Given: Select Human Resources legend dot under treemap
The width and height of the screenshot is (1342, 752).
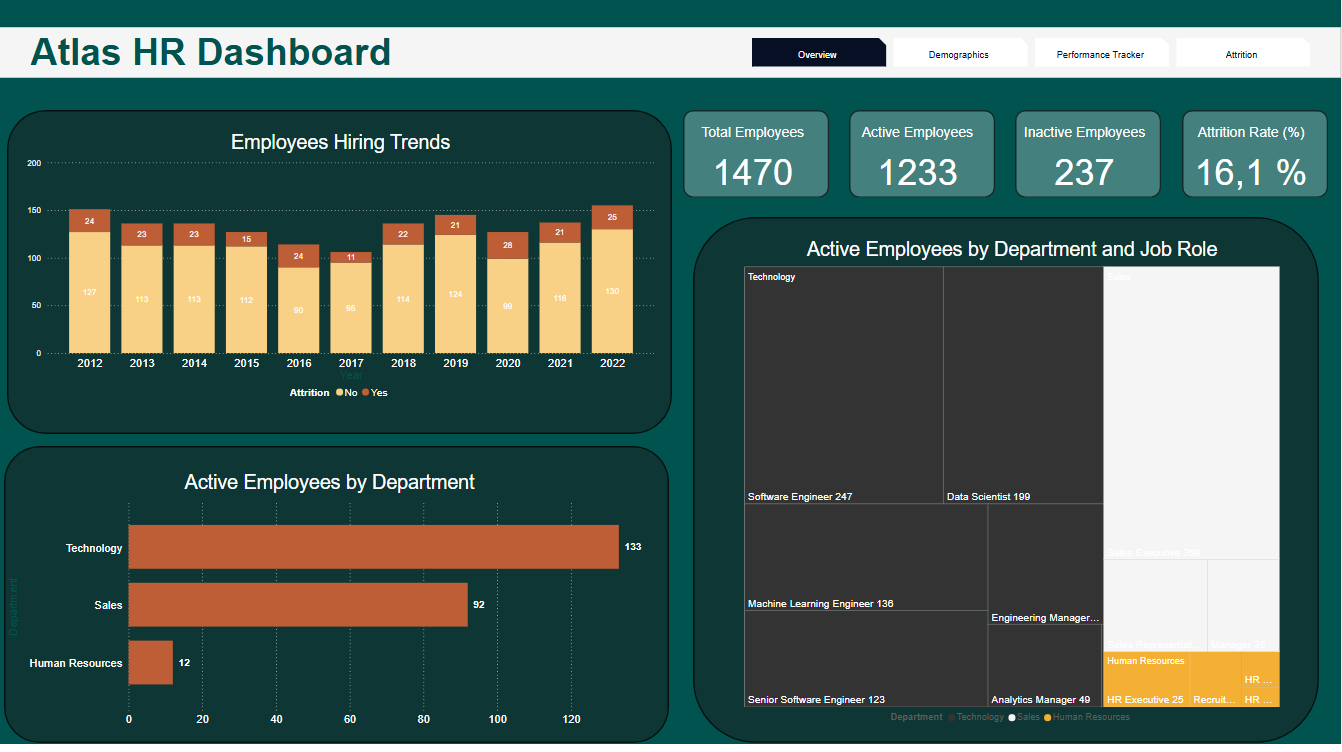Looking at the screenshot, I should (1047, 717).
